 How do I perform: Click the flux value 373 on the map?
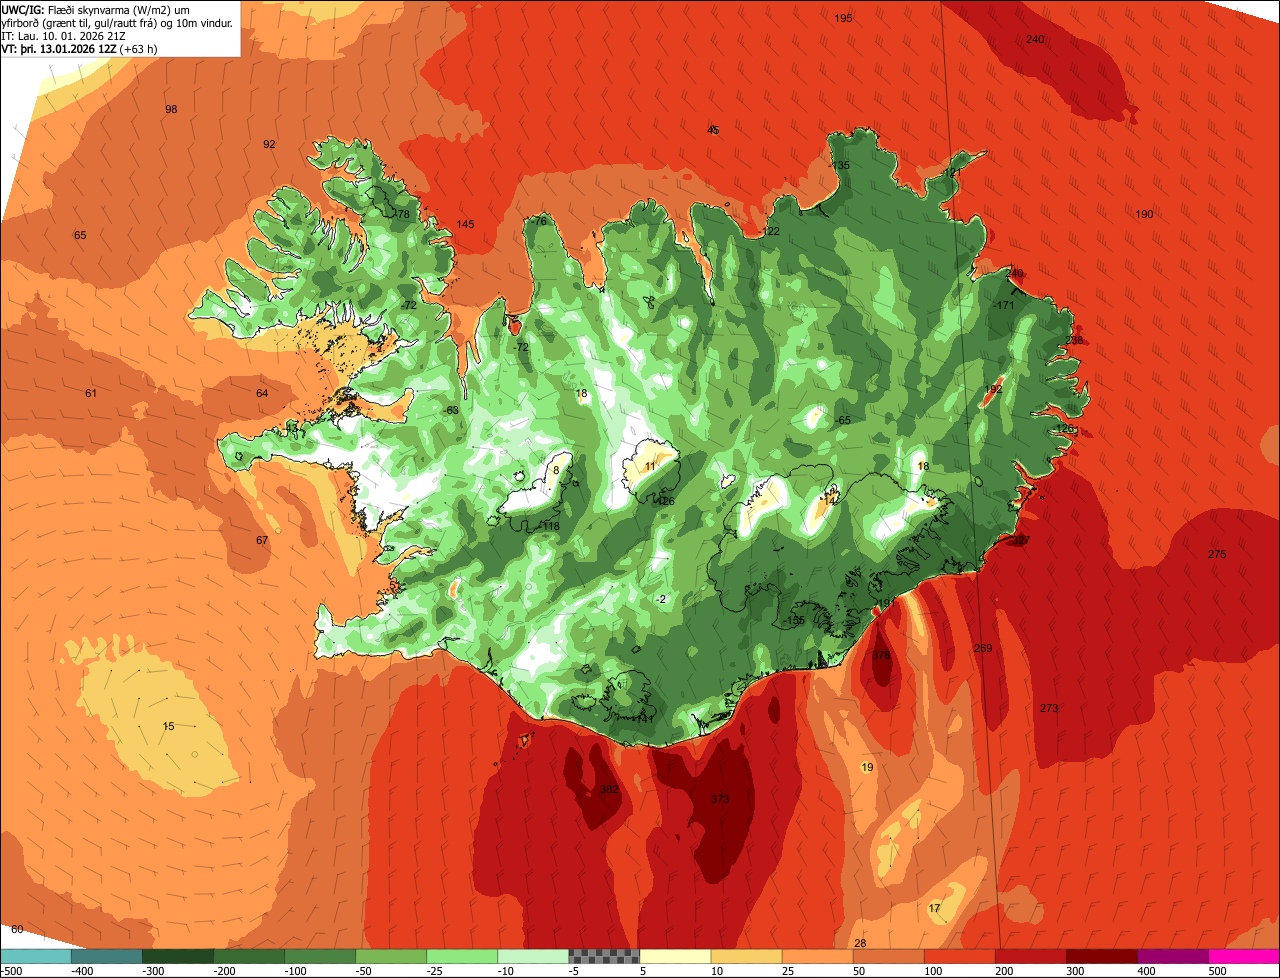720,799
